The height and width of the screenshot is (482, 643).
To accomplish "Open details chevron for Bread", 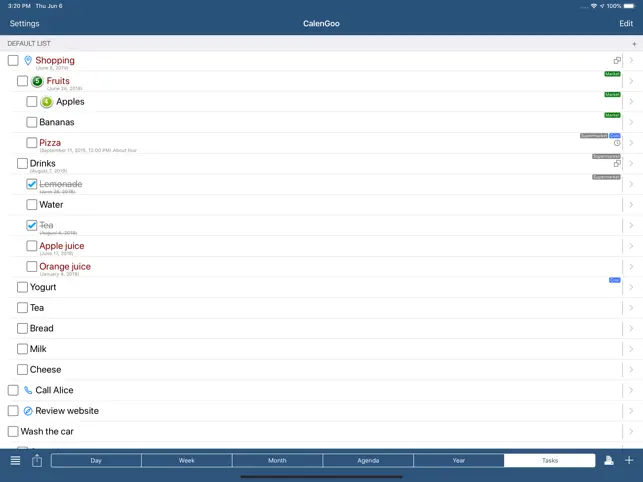I will (x=632, y=328).
